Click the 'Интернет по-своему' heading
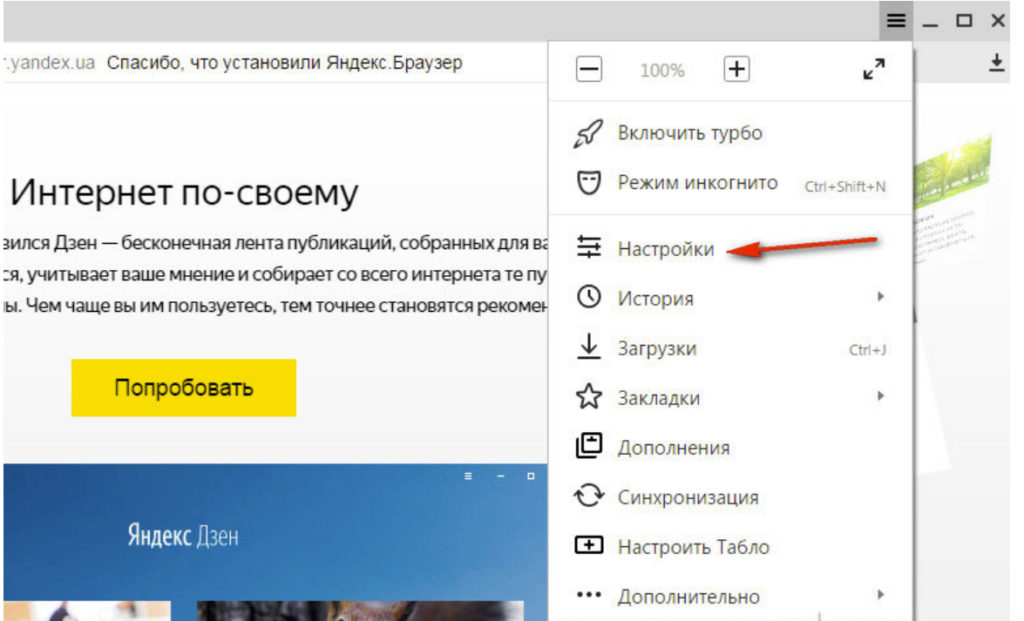 [184, 193]
